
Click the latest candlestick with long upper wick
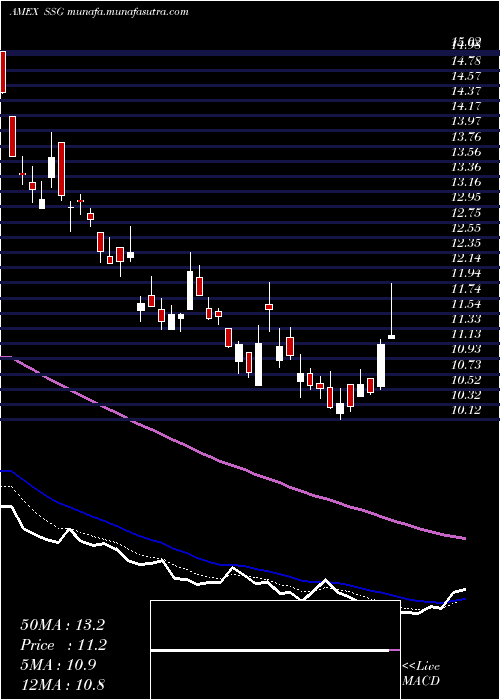coord(392,311)
